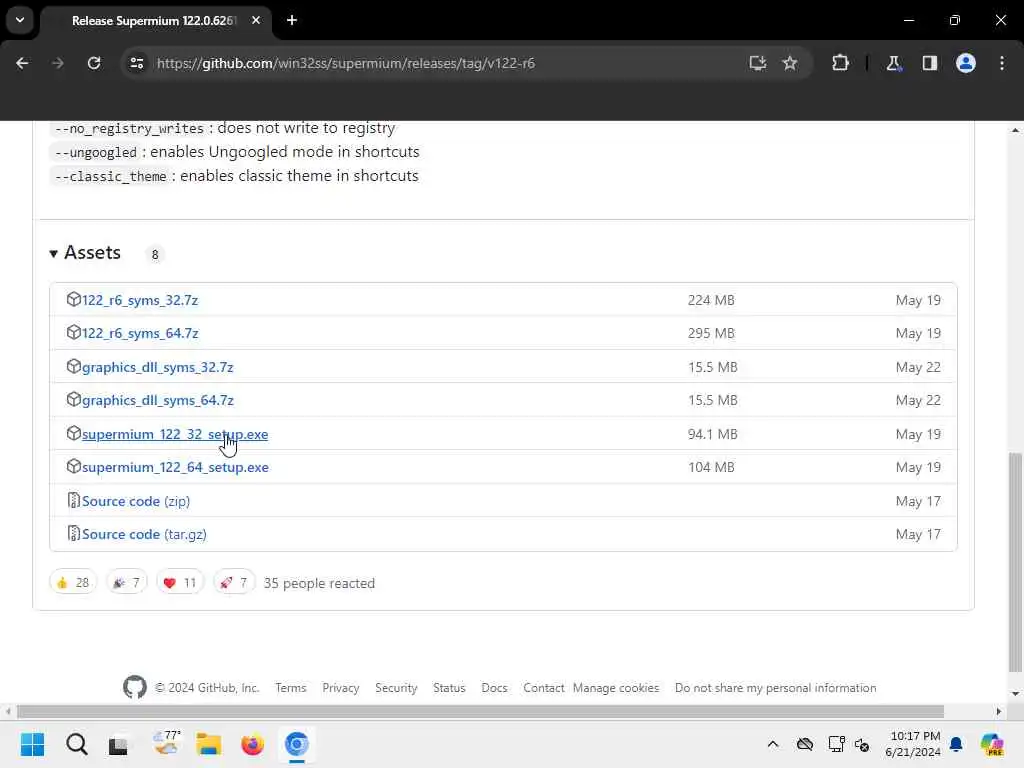
Task: Open the Windows Start menu
Action: tap(33, 744)
